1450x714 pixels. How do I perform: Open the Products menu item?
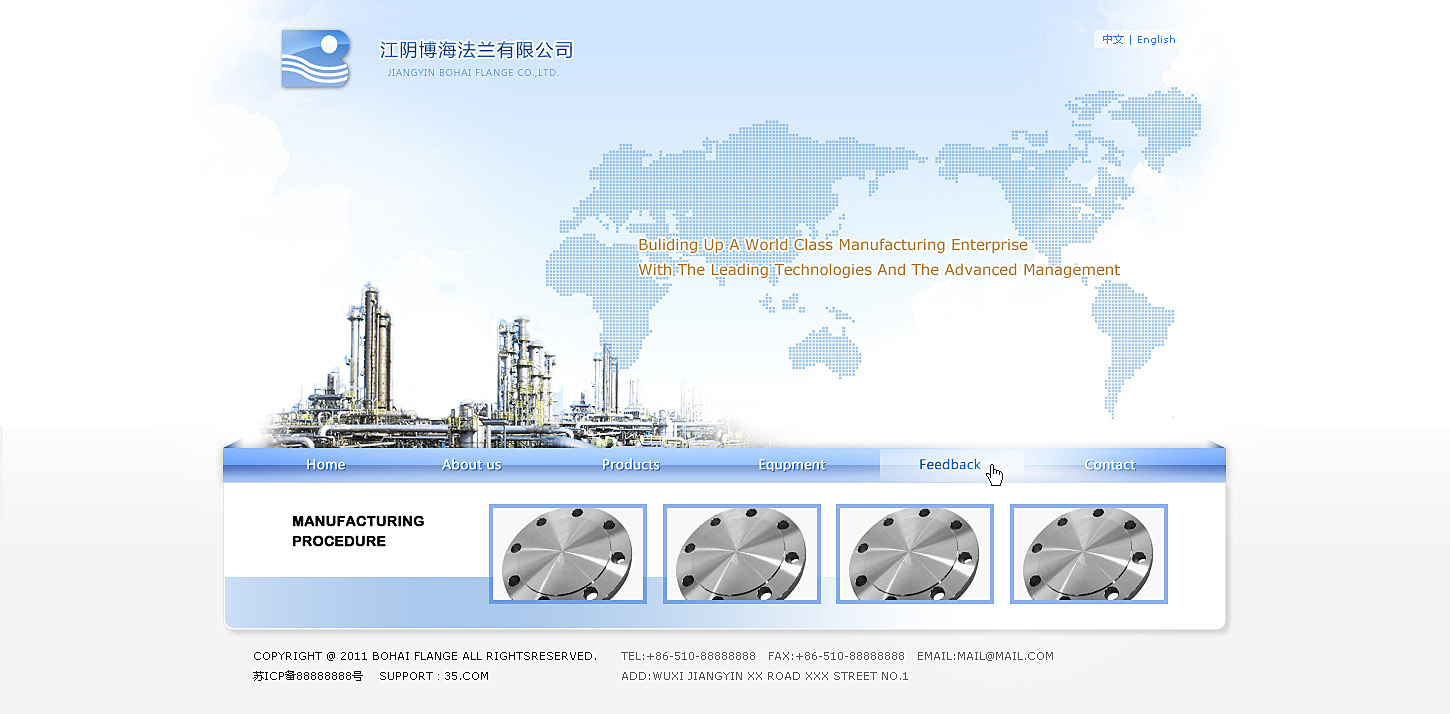pyautogui.click(x=631, y=465)
